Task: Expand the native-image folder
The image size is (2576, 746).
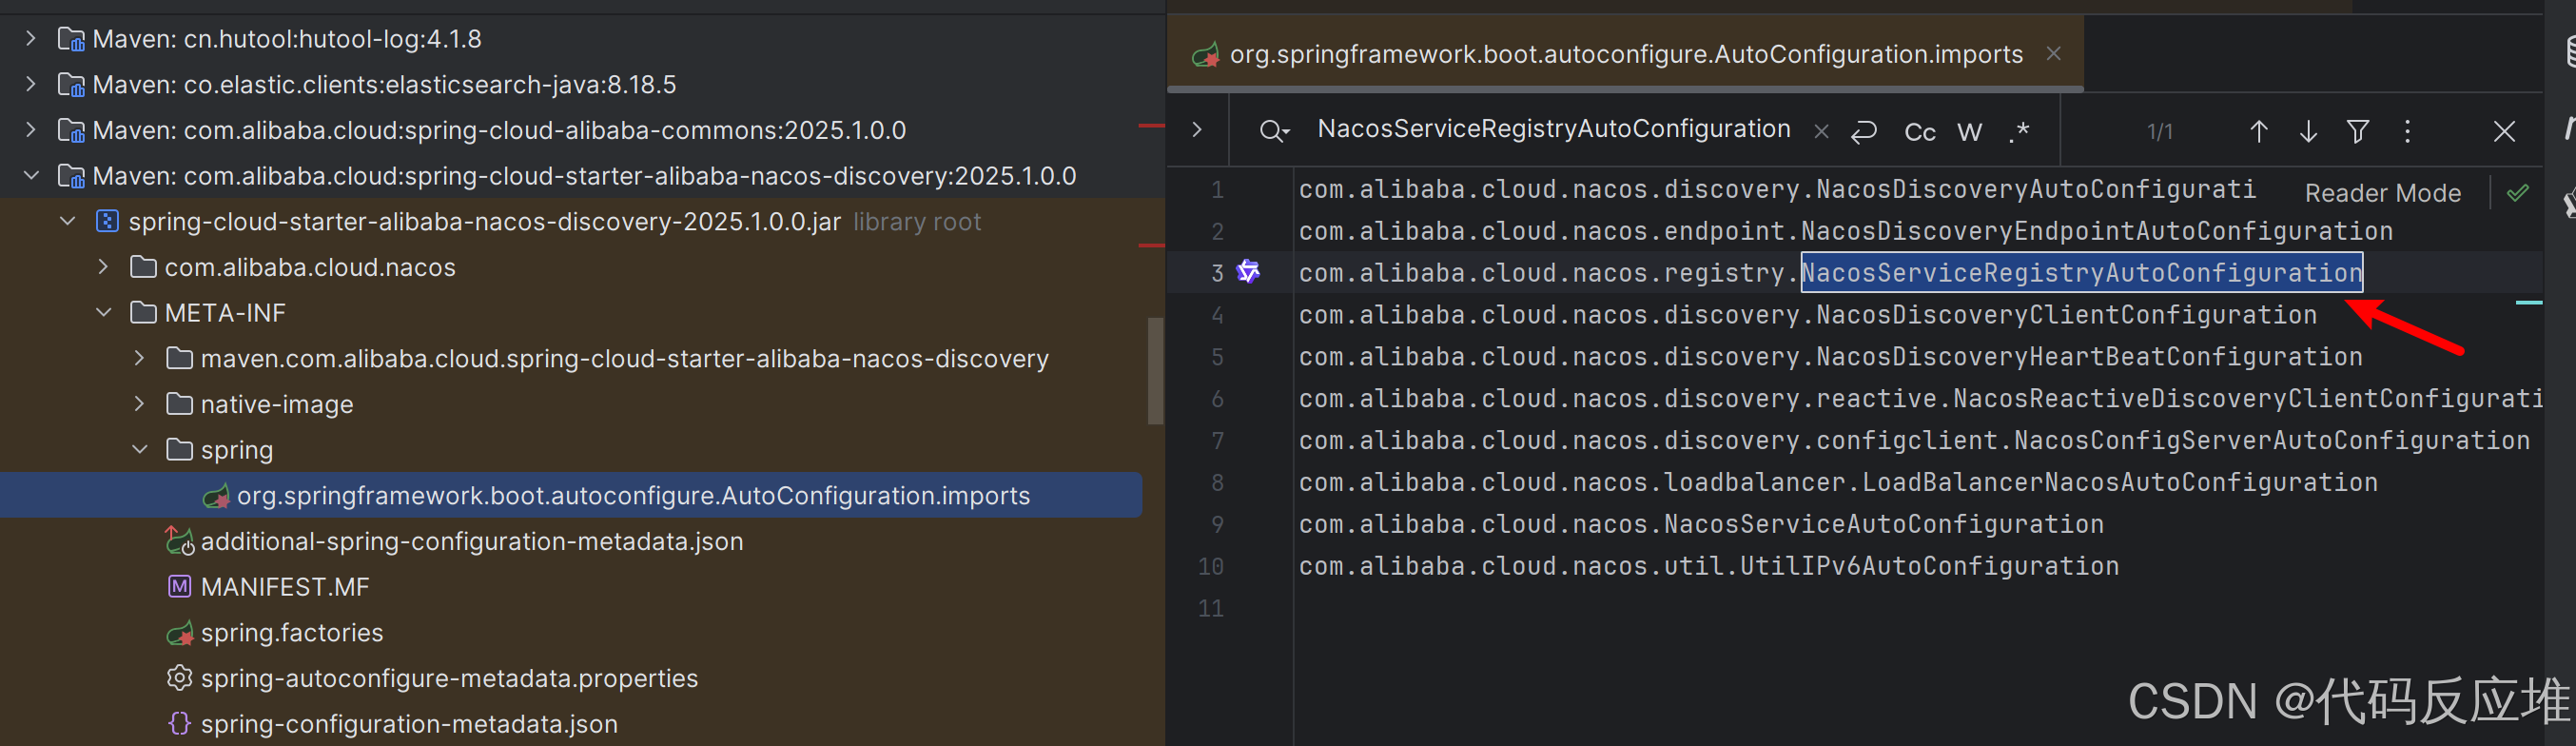Action: [x=140, y=404]
